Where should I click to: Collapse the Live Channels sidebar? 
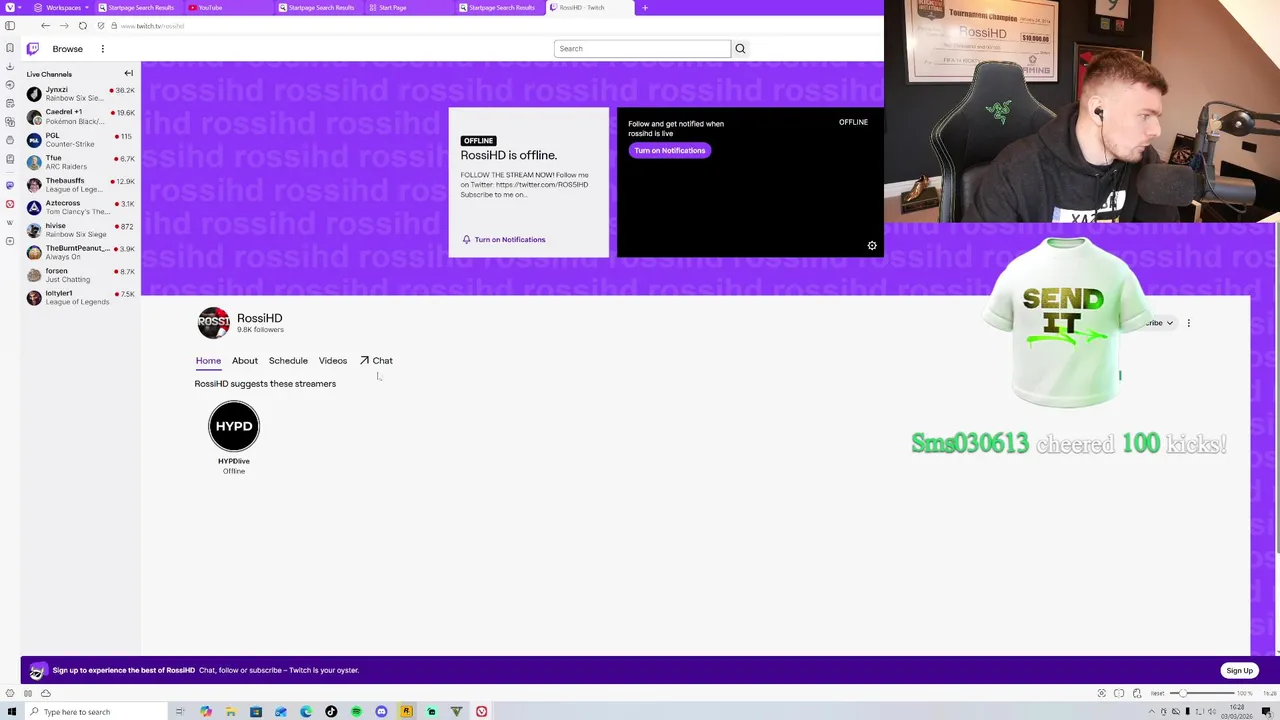pyautogui.click(x=128, y=73)
